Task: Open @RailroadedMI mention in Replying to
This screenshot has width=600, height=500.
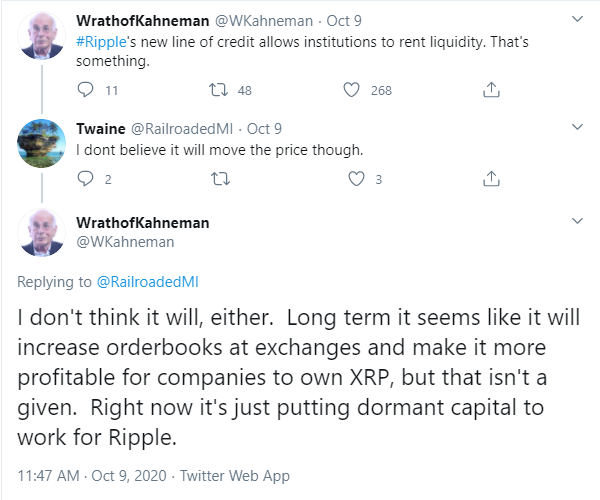Action: pos(148,282)
